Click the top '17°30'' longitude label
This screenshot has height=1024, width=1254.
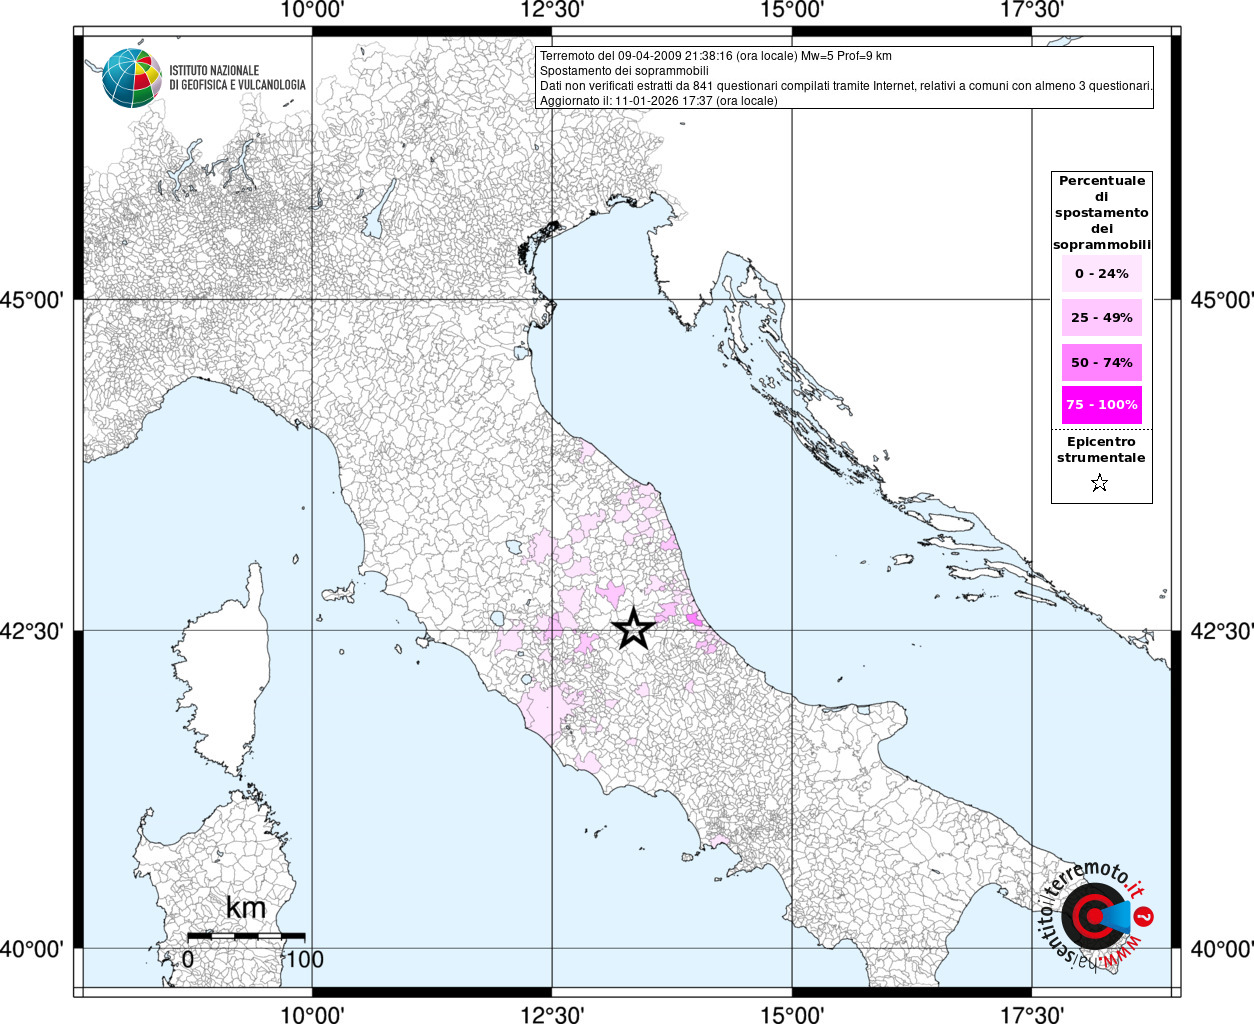1031,10
